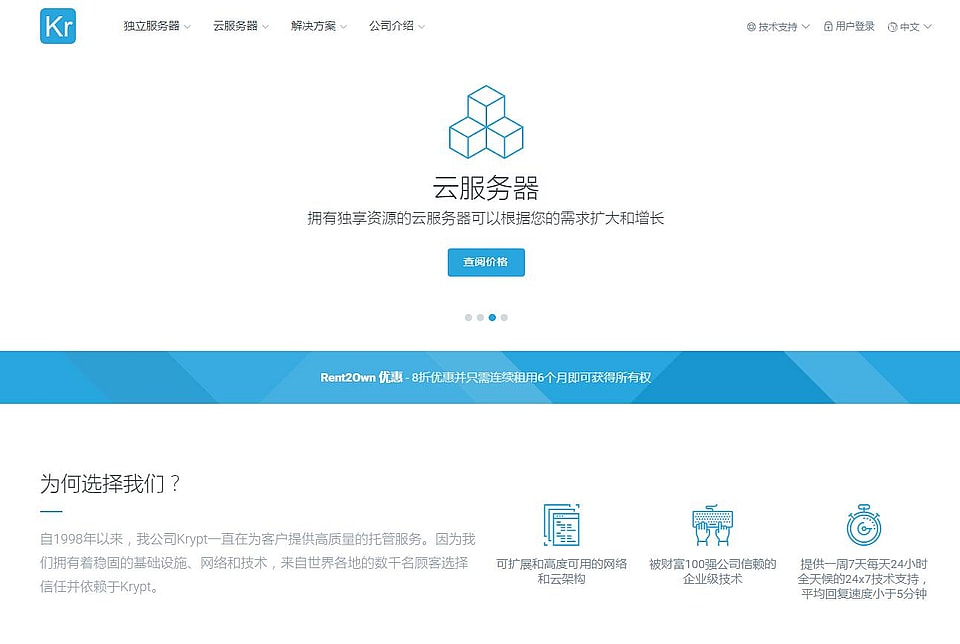Open the 用户登录 login link

click(x=855, y=26)
